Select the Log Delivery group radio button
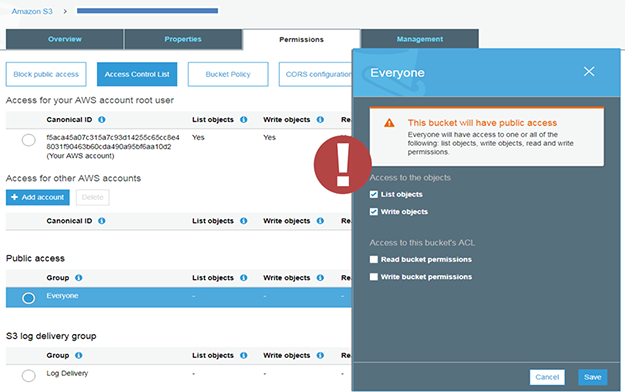 click(x=28, y=376)
